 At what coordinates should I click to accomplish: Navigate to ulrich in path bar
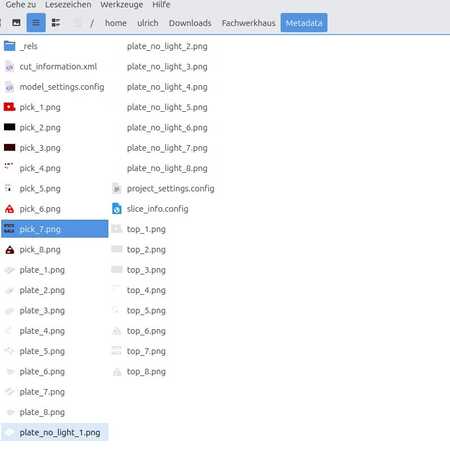pyautogui.click(x=148, y=23)
